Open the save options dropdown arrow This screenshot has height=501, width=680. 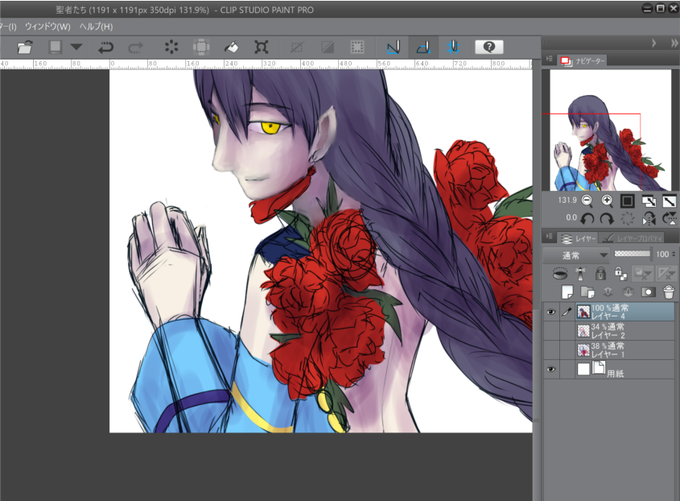76,47
